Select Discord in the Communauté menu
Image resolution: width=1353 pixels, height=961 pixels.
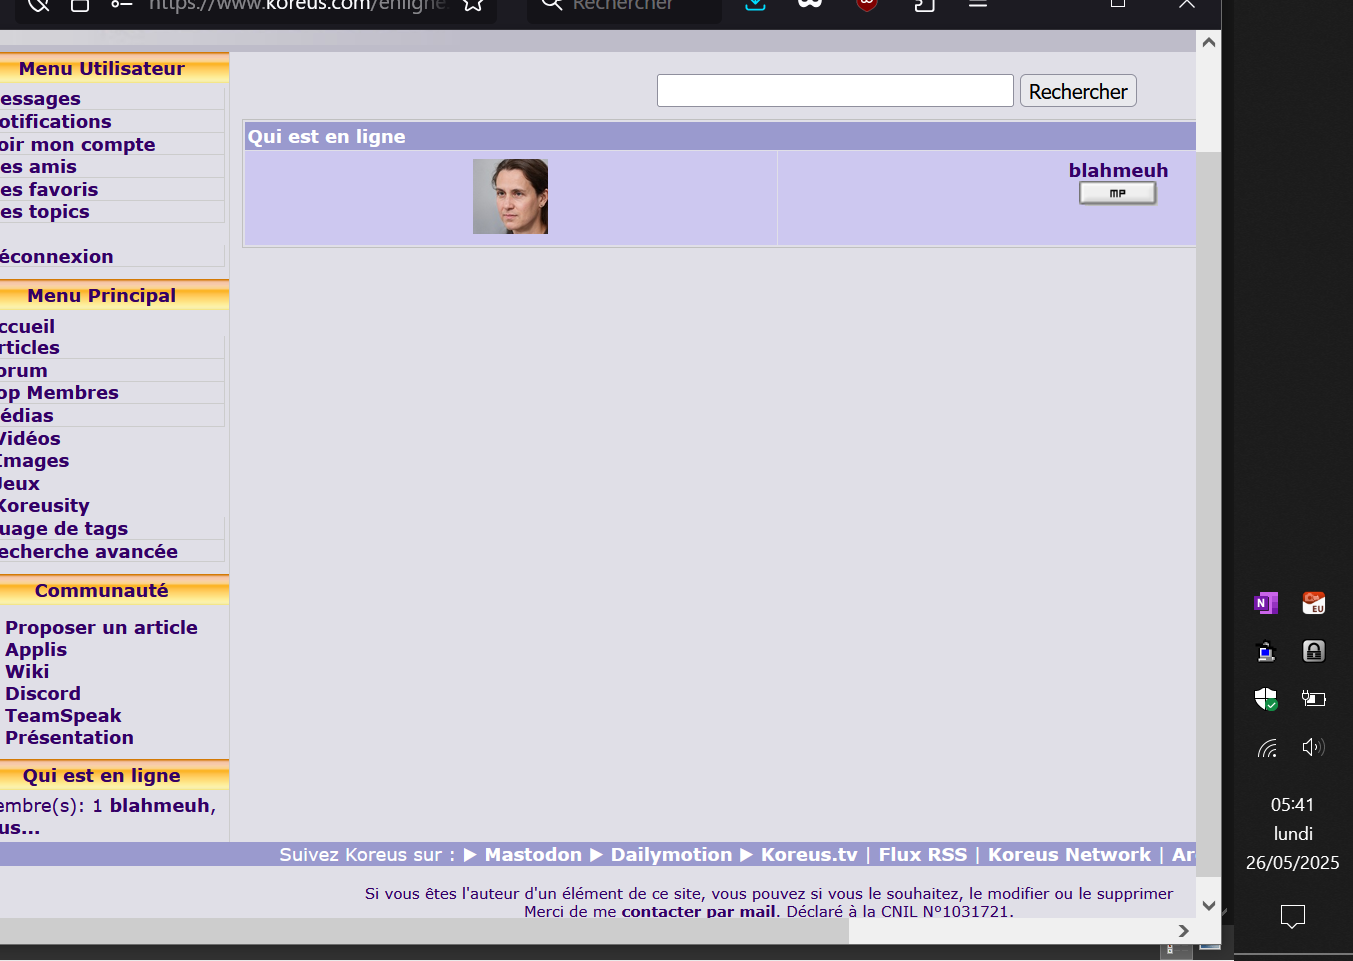43,693
